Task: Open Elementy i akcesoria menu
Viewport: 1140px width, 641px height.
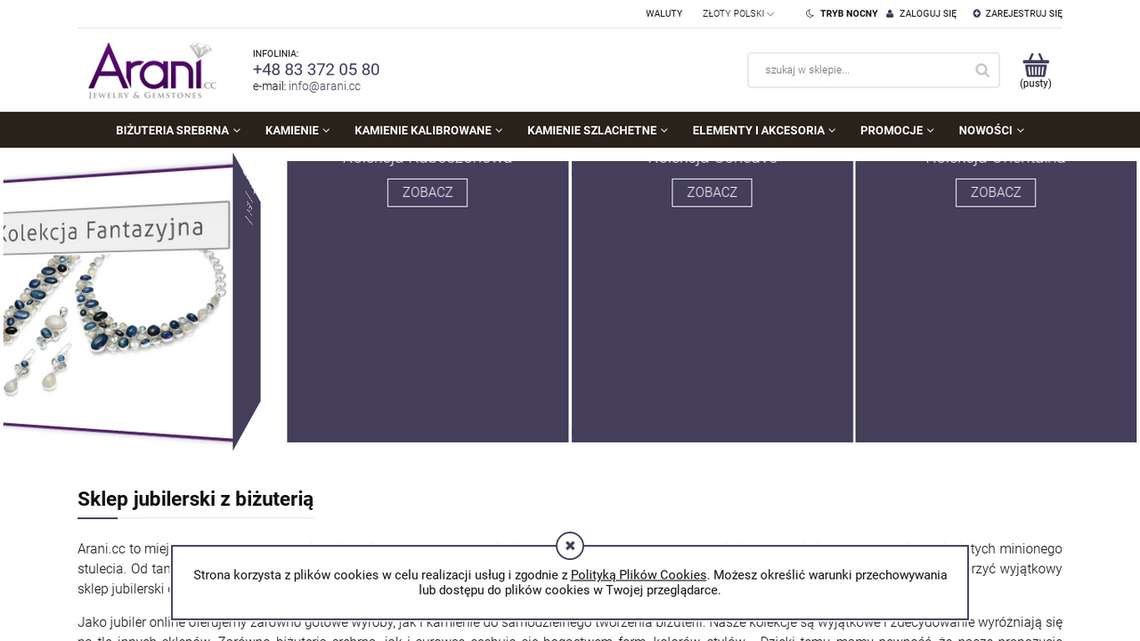Action: pyautogui.click(x=763, y=130)
